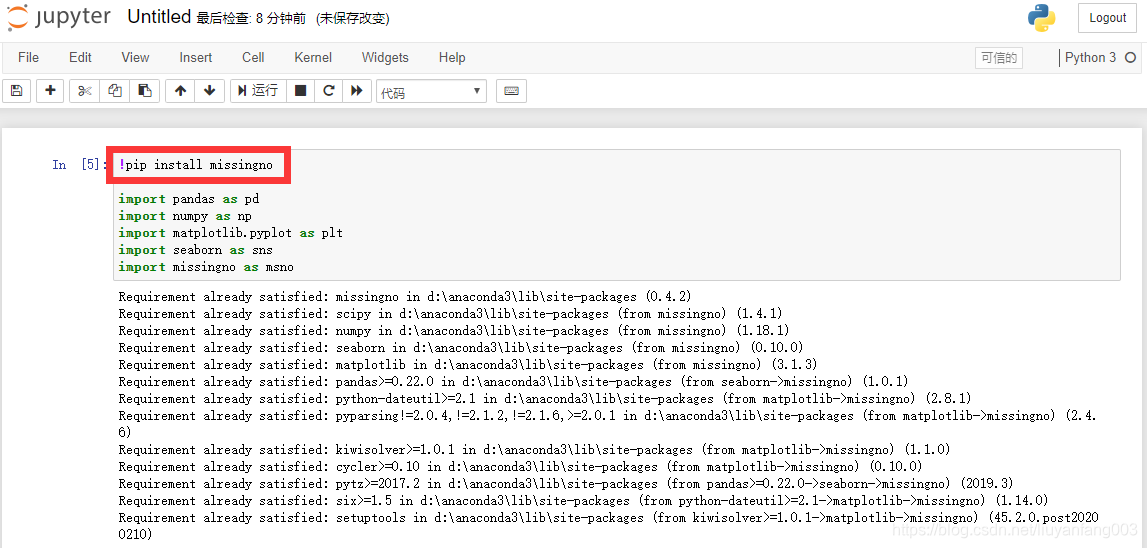Click the import numpy as np line

click(185, 216)
